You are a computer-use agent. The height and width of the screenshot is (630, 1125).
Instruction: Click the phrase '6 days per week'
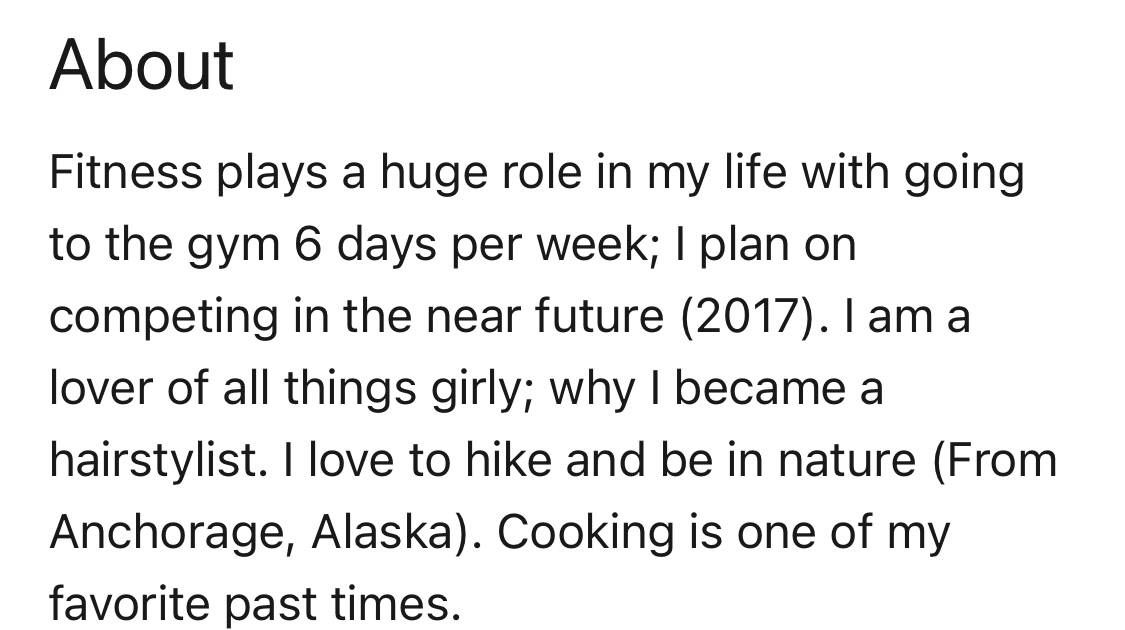471,245
